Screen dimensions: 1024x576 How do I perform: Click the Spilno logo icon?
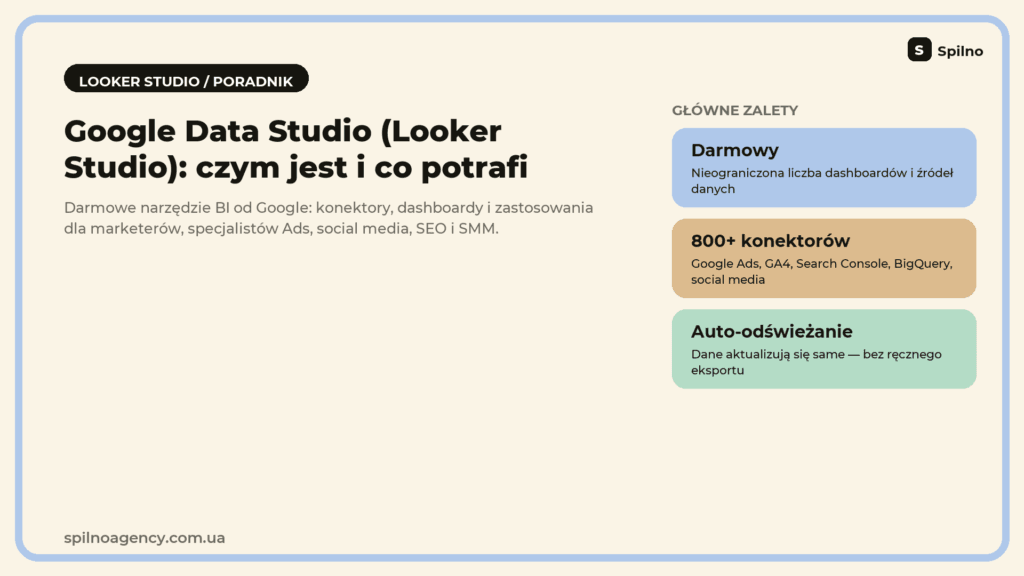point(919,50)
